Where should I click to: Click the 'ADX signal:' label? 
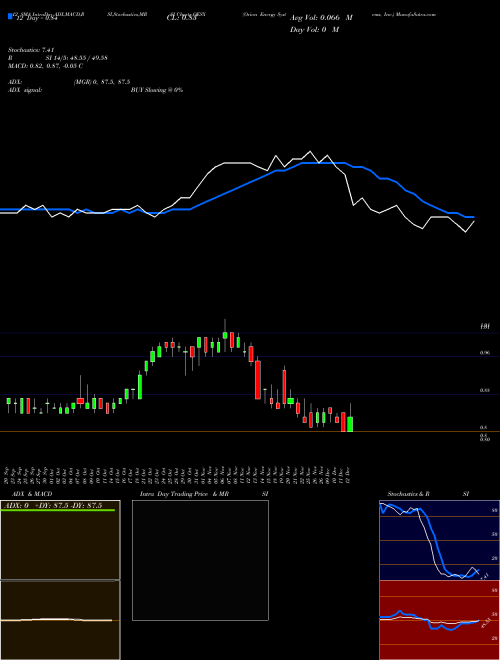25,90
